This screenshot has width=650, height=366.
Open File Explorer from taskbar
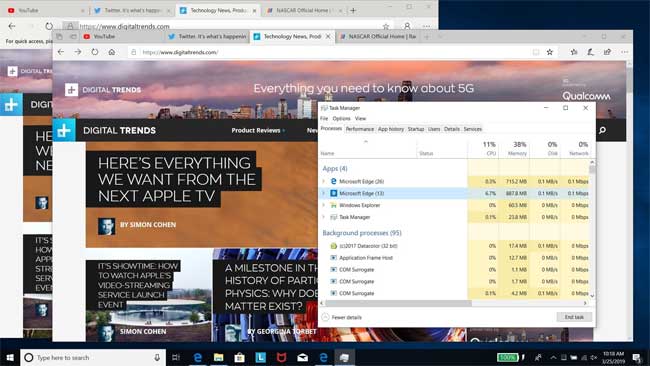[218, 357]
